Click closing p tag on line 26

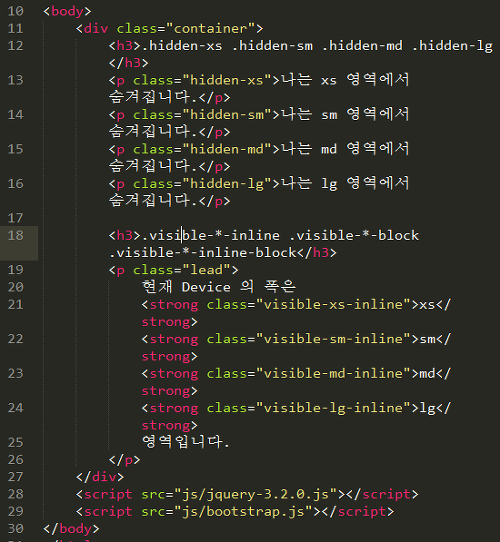124,460
